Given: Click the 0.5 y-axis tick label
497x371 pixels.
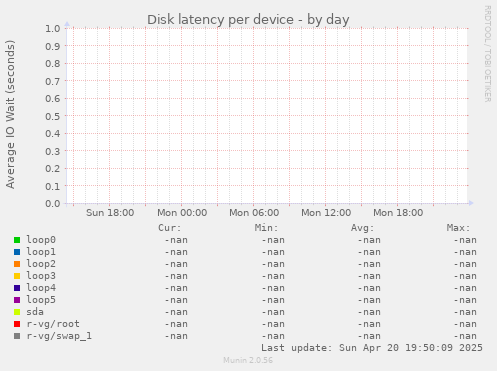Looking at the screenshot, I should 53,116.
